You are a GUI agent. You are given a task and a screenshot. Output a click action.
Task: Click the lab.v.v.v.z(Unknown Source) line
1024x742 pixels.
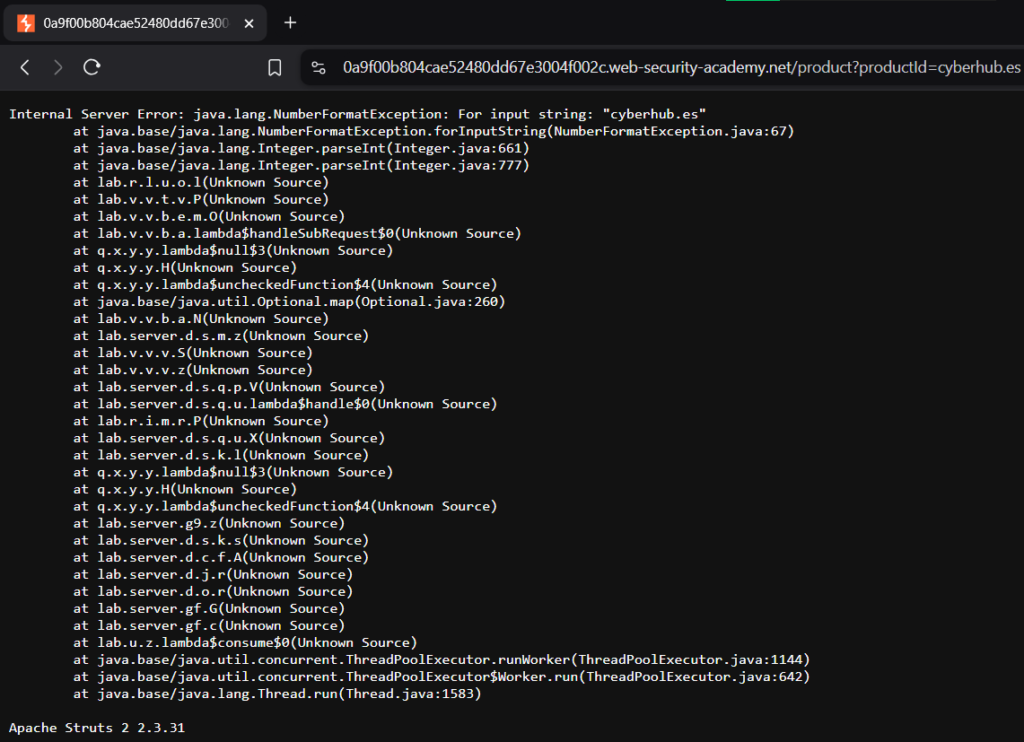193,370
